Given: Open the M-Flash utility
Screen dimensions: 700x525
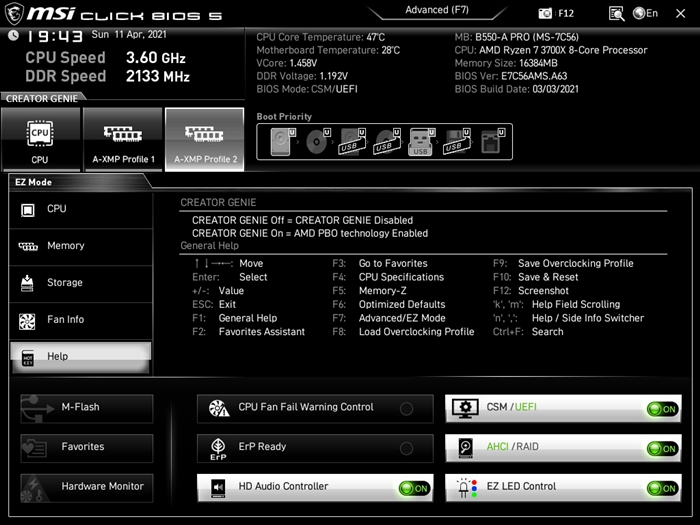Looking at the screenshot, I should click(87, 408).
